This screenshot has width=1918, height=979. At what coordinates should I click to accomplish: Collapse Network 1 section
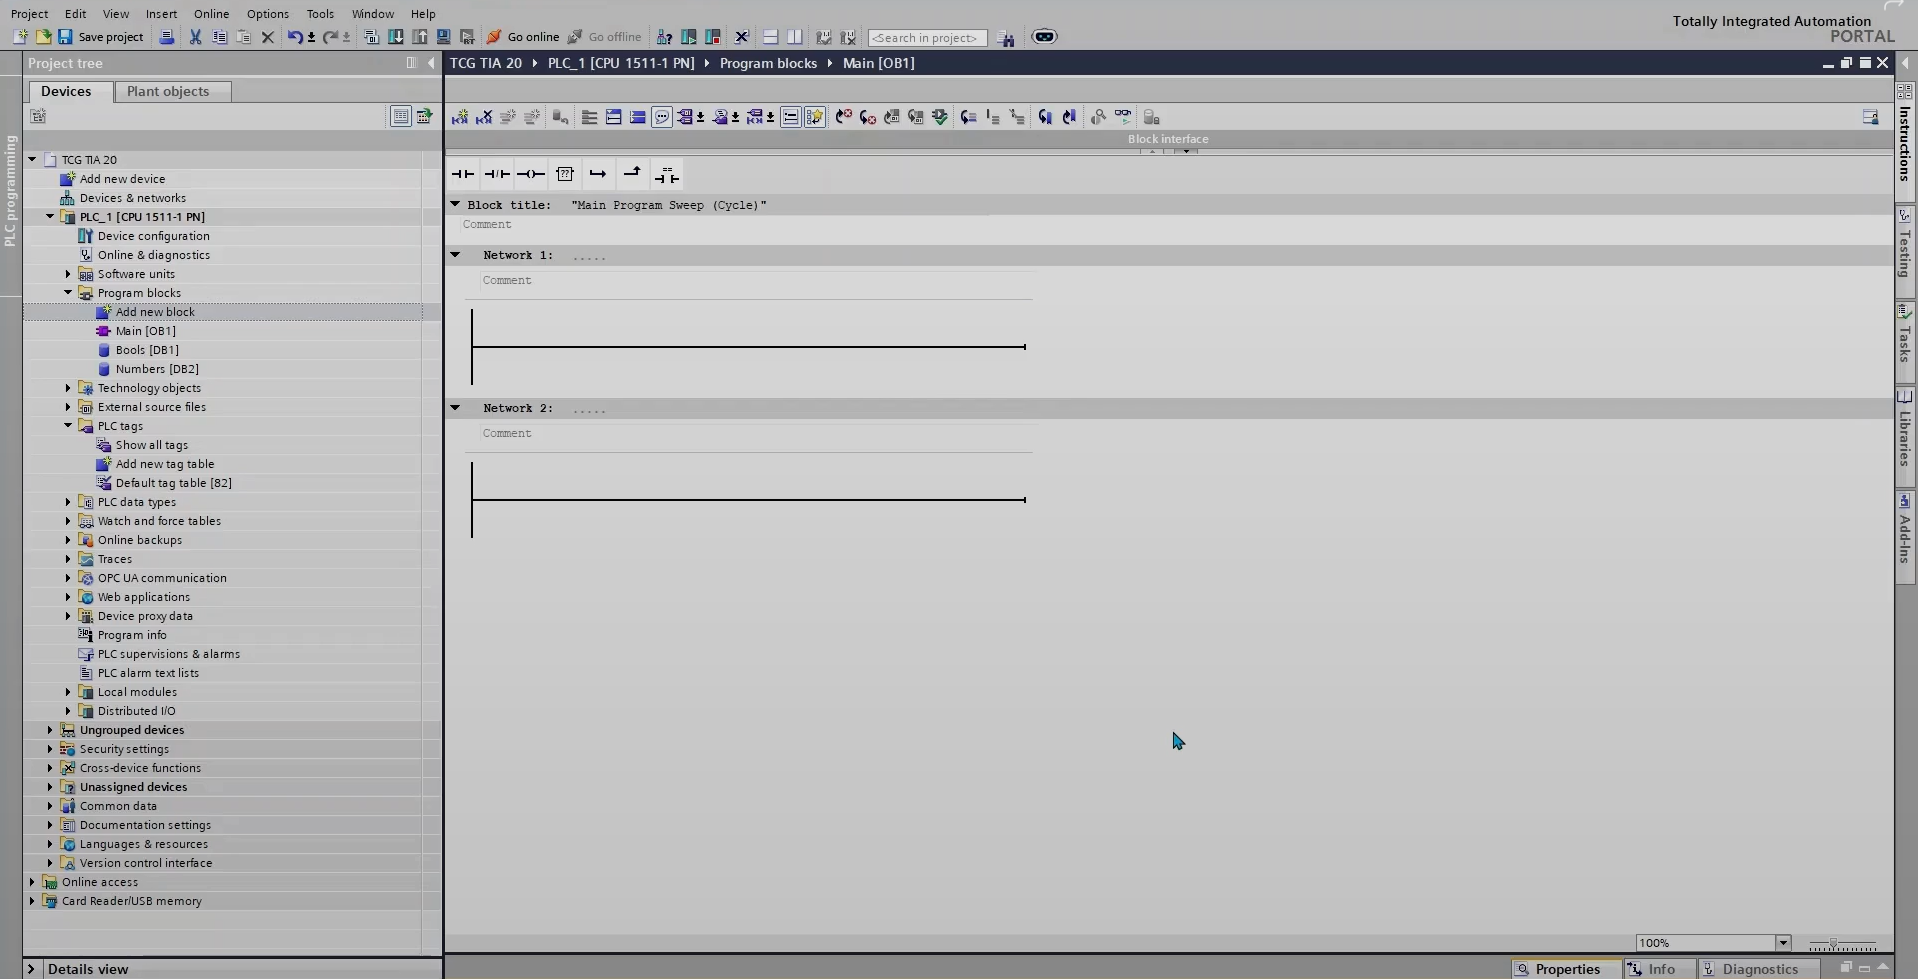point(455,255)
